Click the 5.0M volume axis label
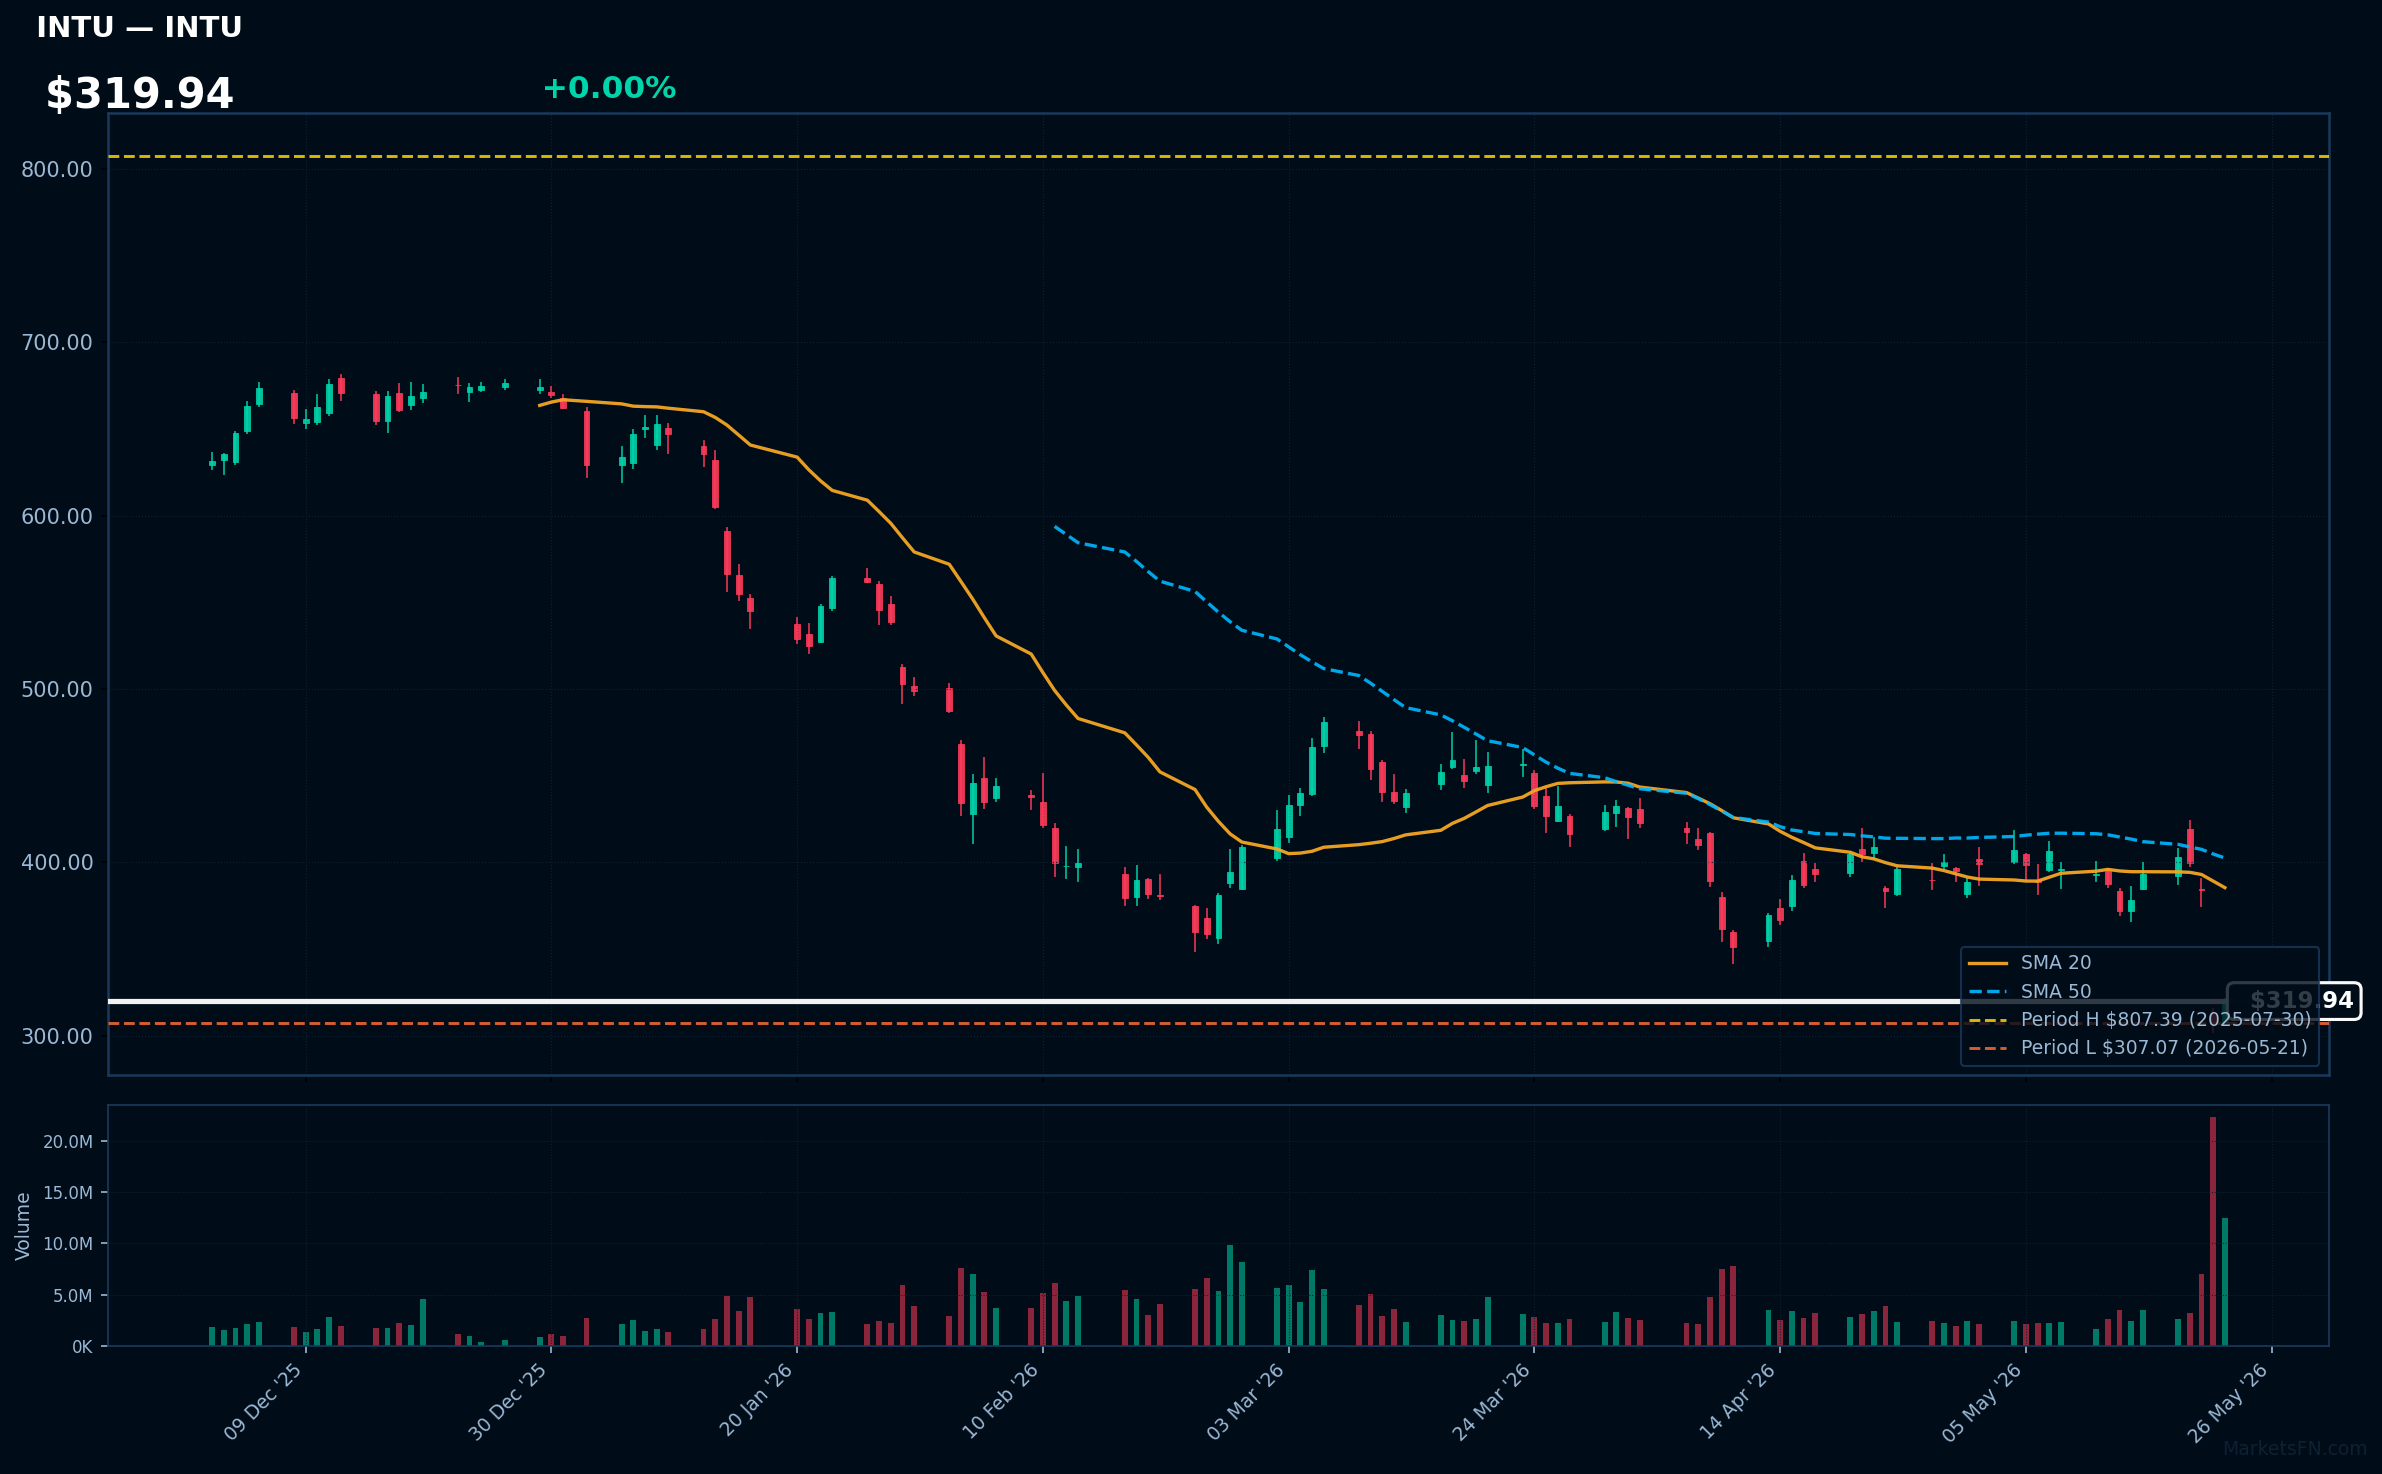Image resolution: width=2382 pixels, height=1474 pixels. click(x=72, y=1296)
